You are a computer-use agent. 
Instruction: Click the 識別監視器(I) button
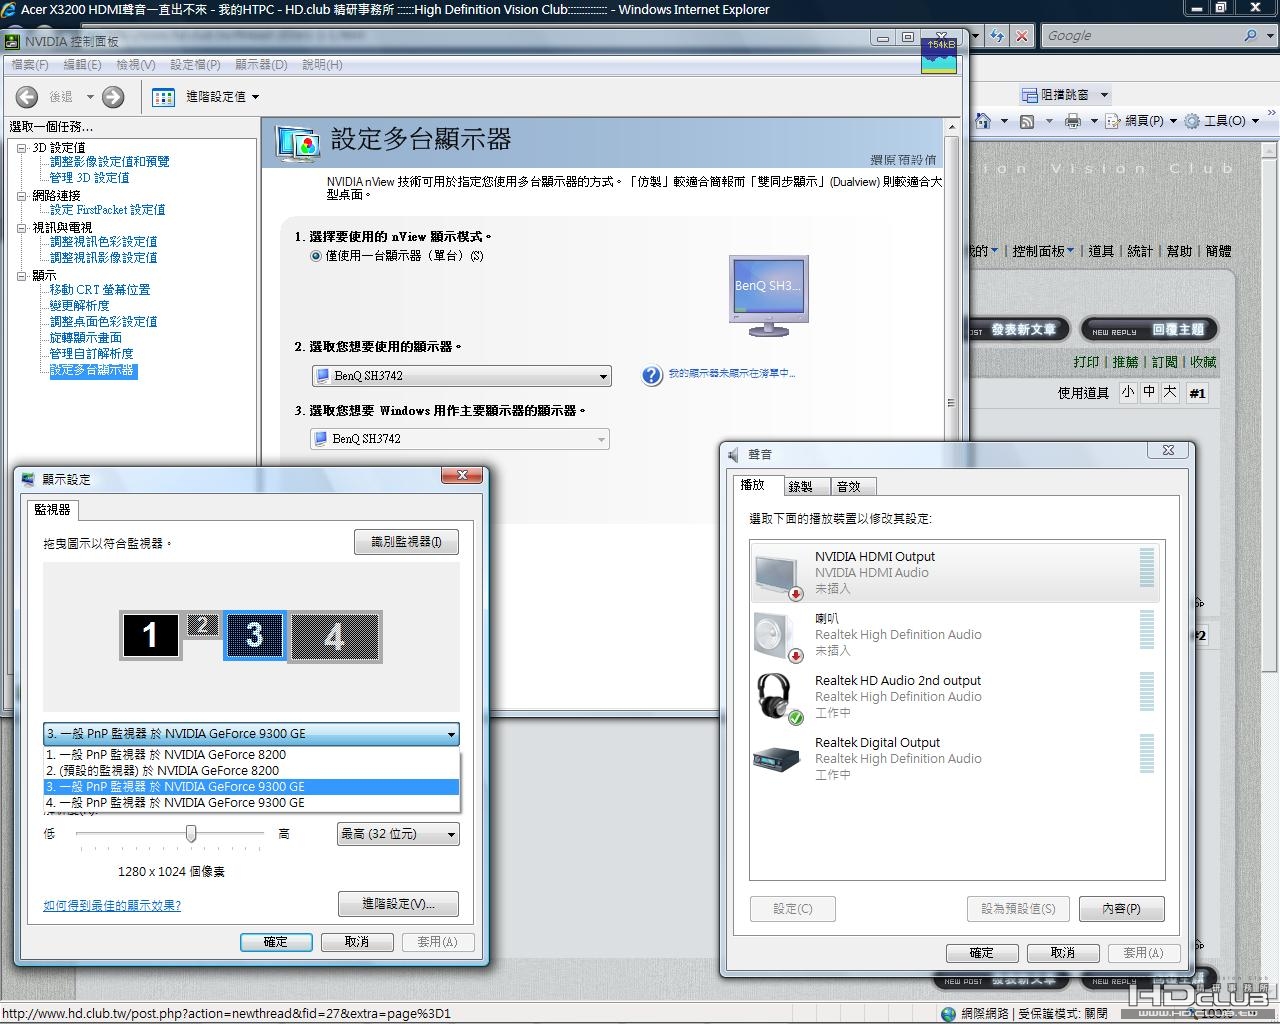pos(406,542)
